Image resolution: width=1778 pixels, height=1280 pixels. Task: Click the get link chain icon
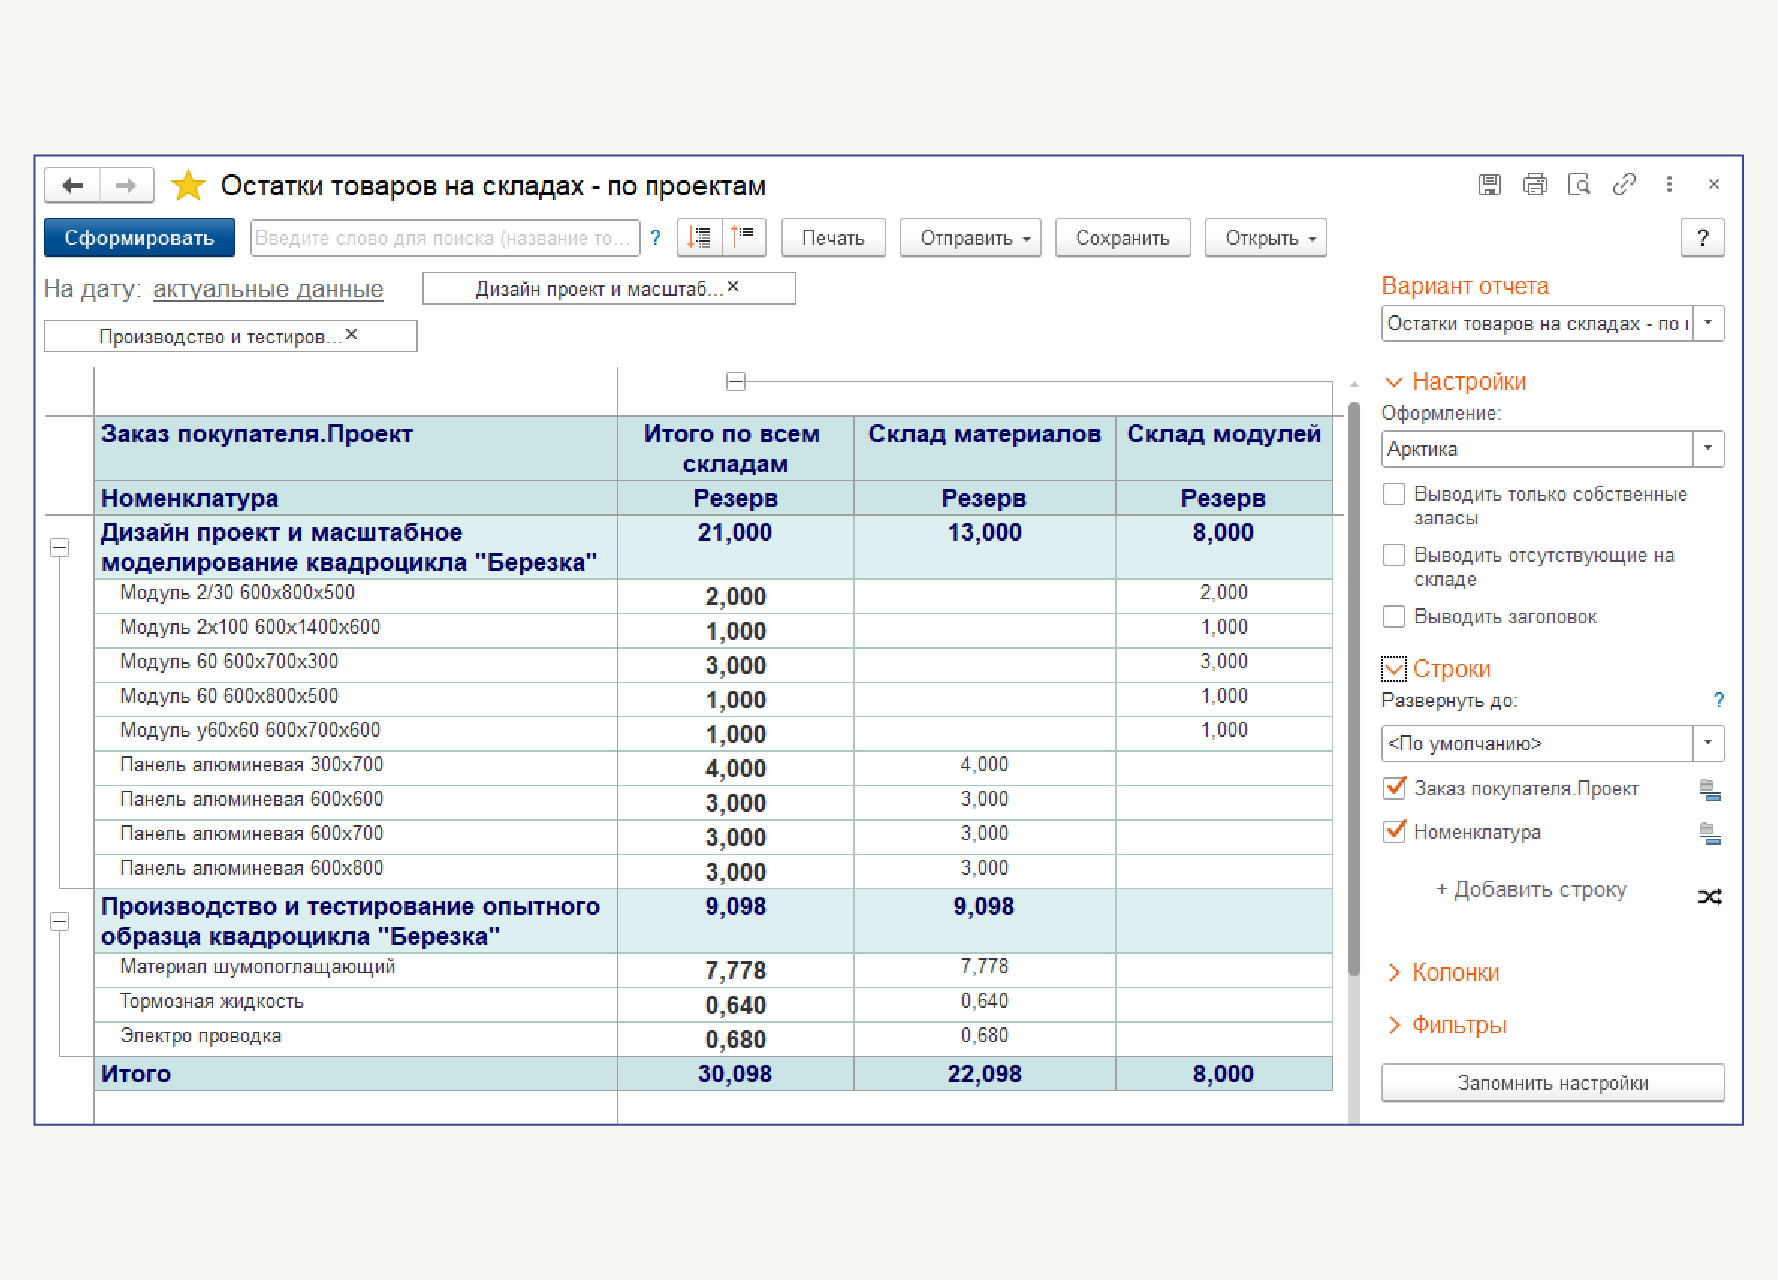click(x=1624, y=185)
